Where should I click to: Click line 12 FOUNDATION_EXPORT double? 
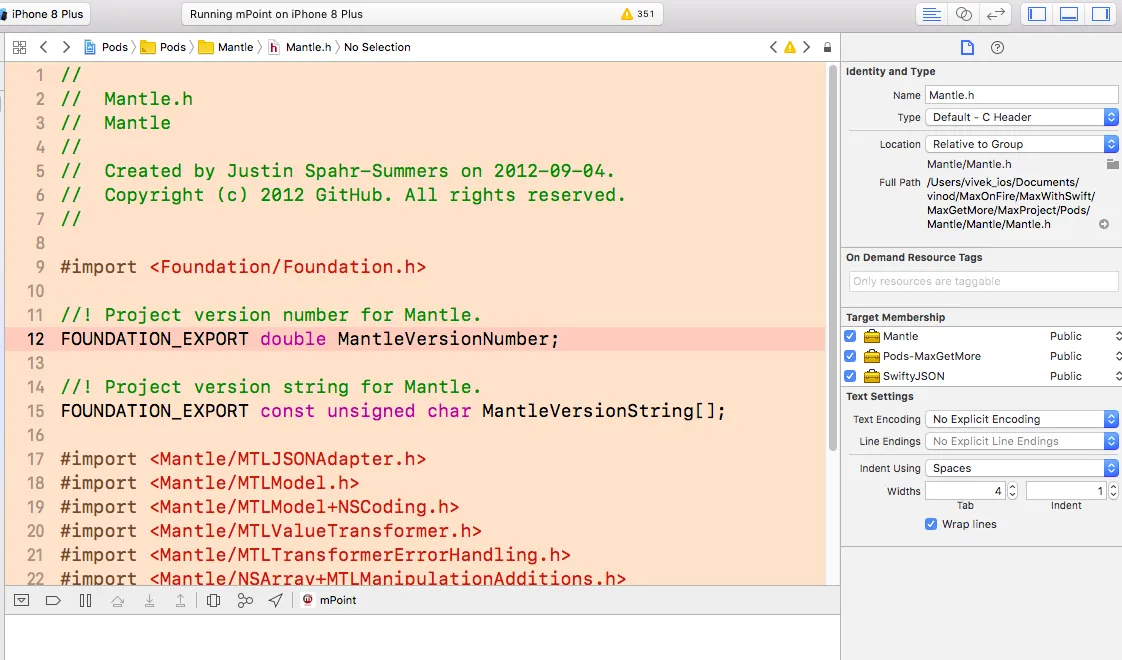(x=415, y=339)
